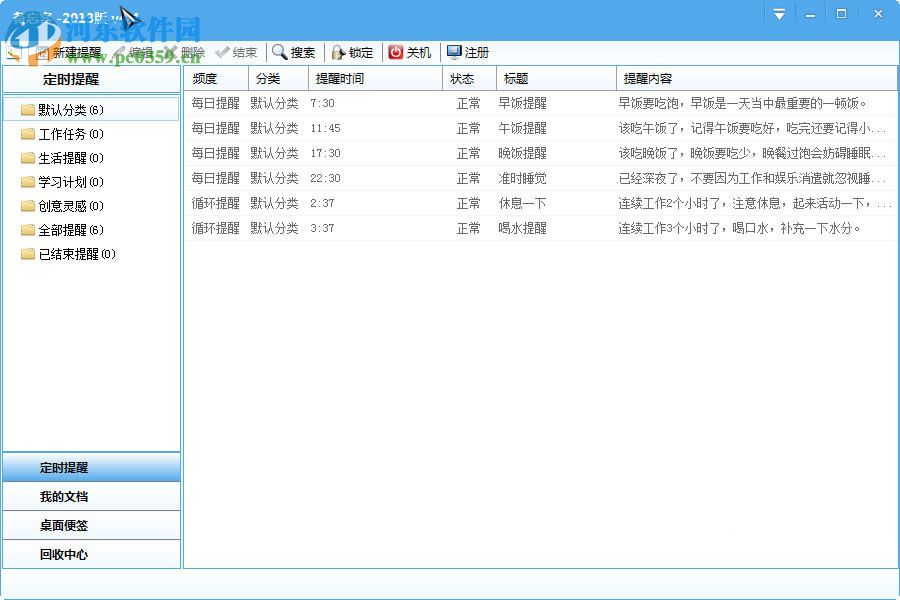This screenshot has height=600, width=900.
Task: Click the content starting 已经深夜了
Action: click(752, 179)
